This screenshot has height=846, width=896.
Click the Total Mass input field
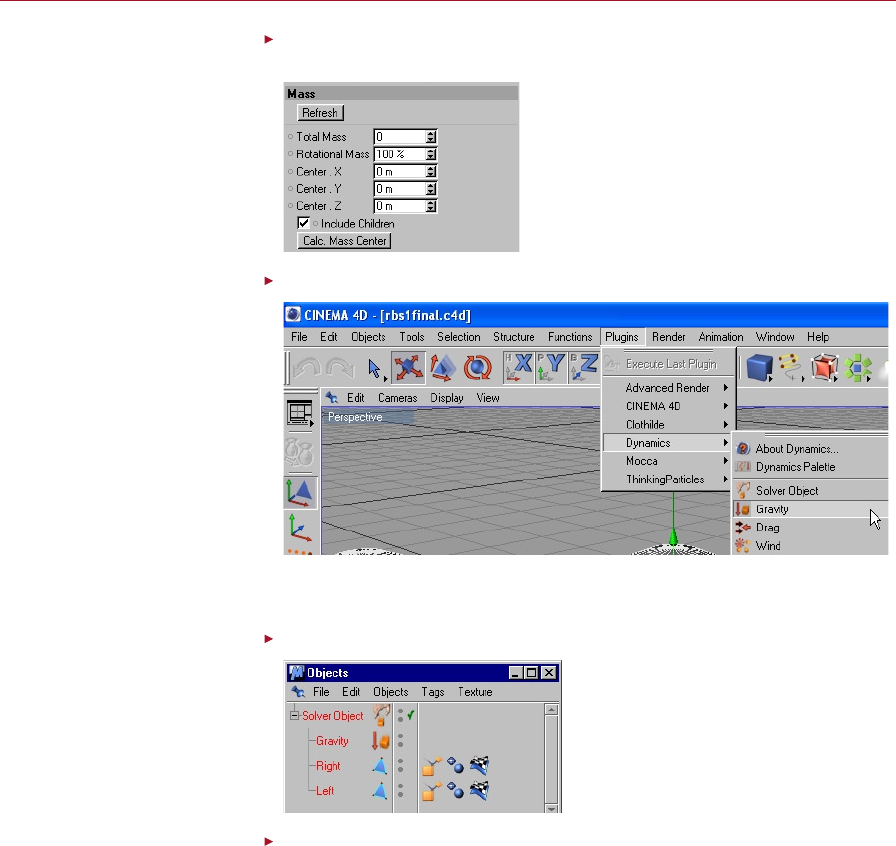400,137
